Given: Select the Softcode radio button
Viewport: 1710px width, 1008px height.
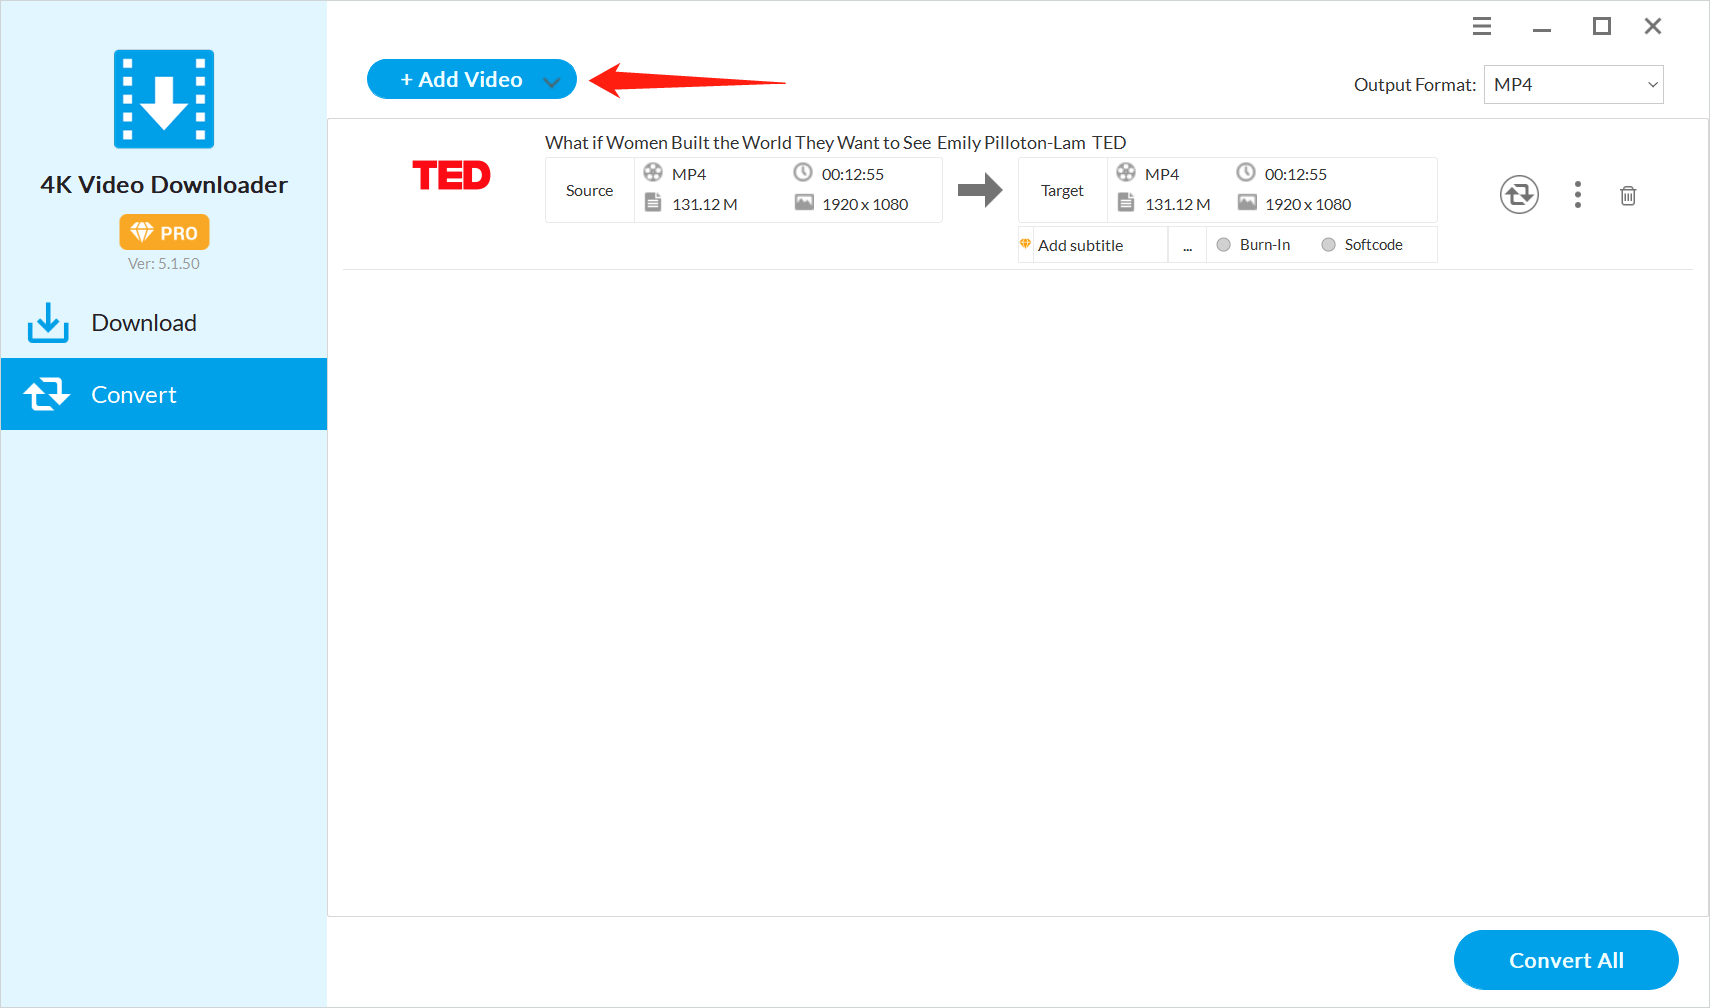Looking at the screenshot, I should click(x=1328, y=245).
